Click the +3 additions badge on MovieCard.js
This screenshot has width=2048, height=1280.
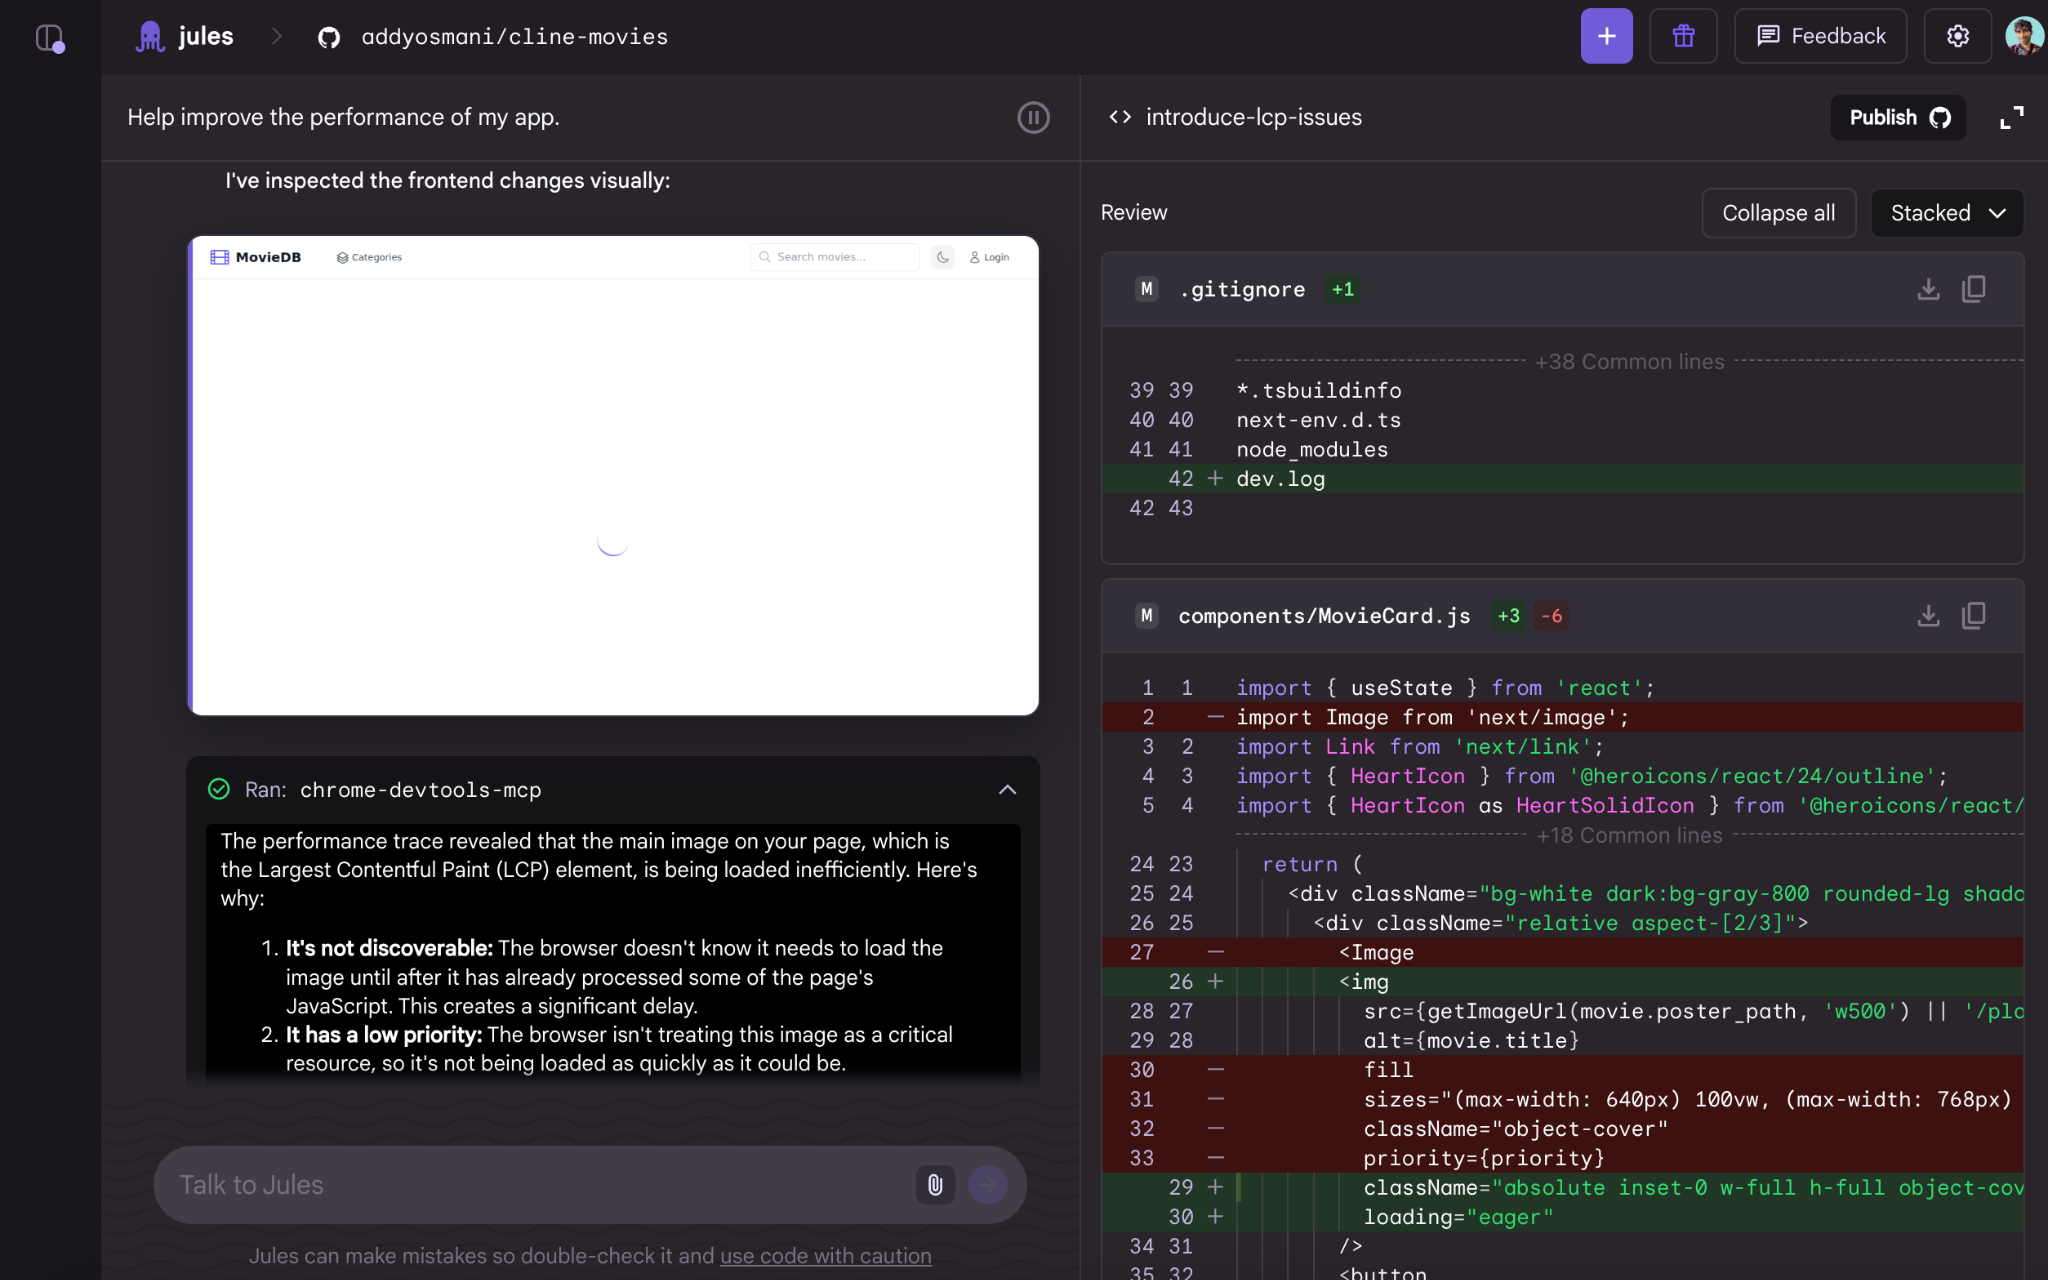pyautogui.click(x=1508, y=616)
